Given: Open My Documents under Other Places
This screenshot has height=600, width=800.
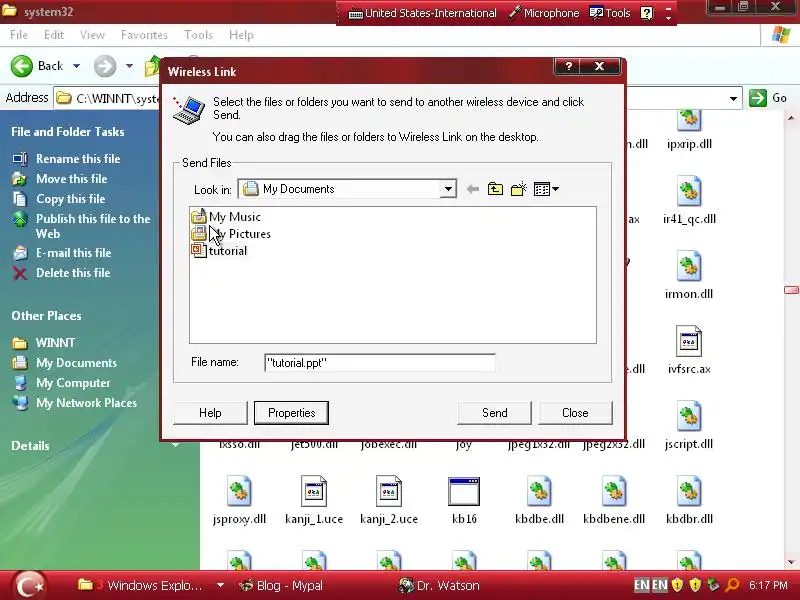Looking at the screenshot, I should (x=76, y=363).
